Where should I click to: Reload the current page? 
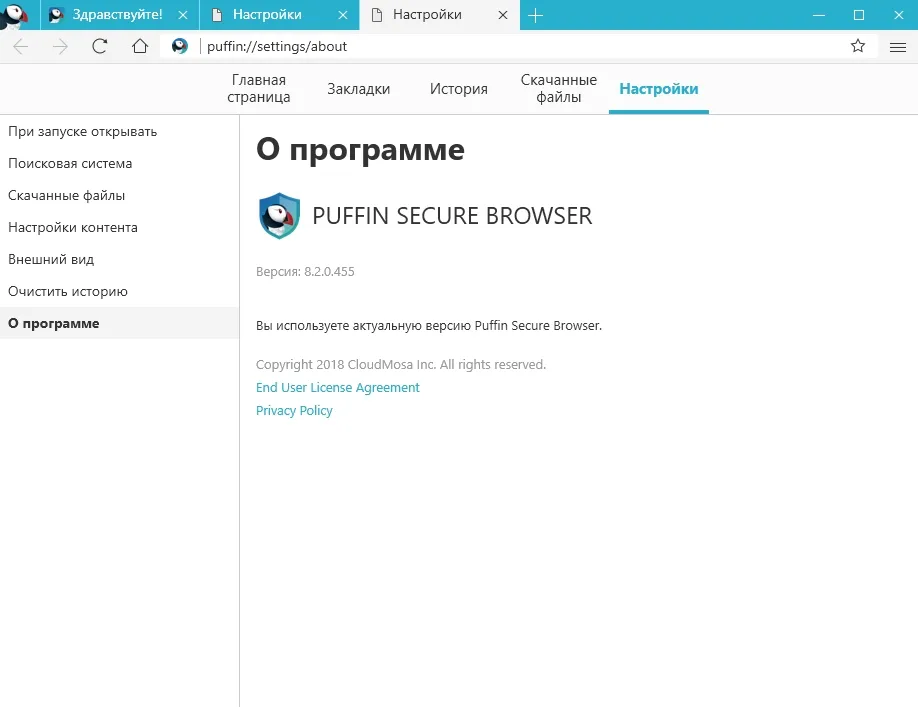100,46
